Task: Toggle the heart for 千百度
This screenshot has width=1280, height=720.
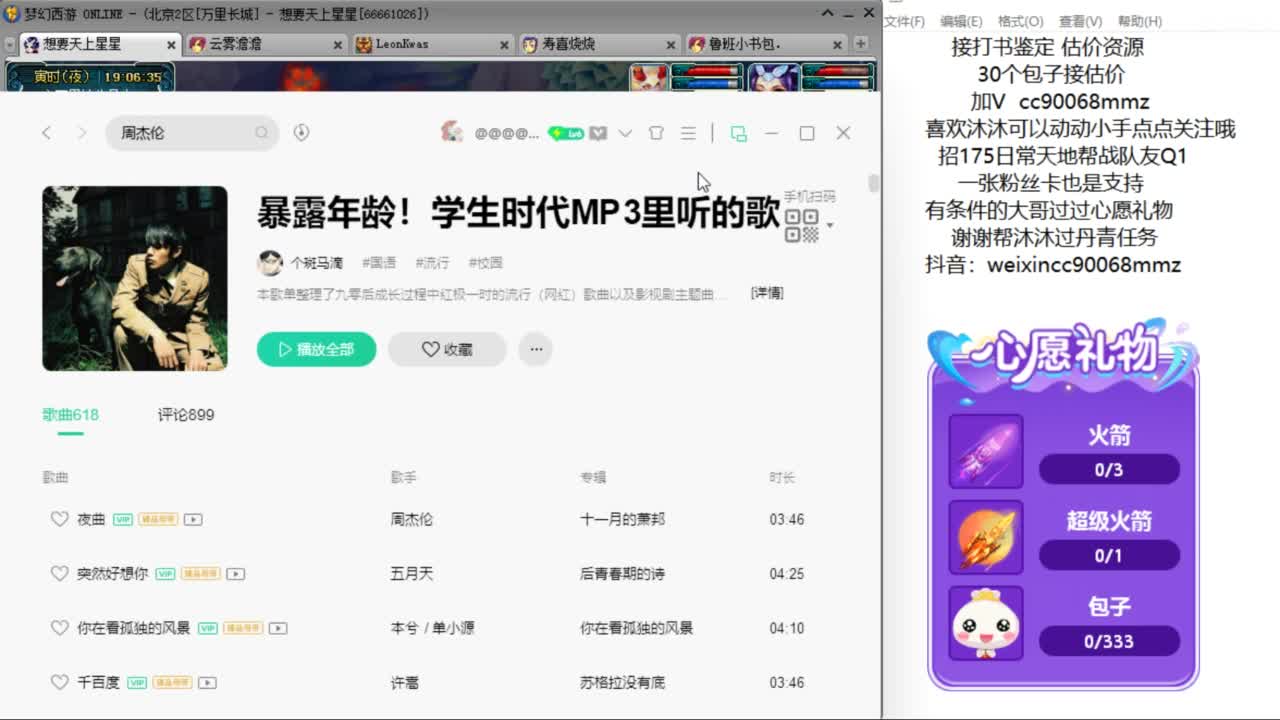Action: [58, 682]
